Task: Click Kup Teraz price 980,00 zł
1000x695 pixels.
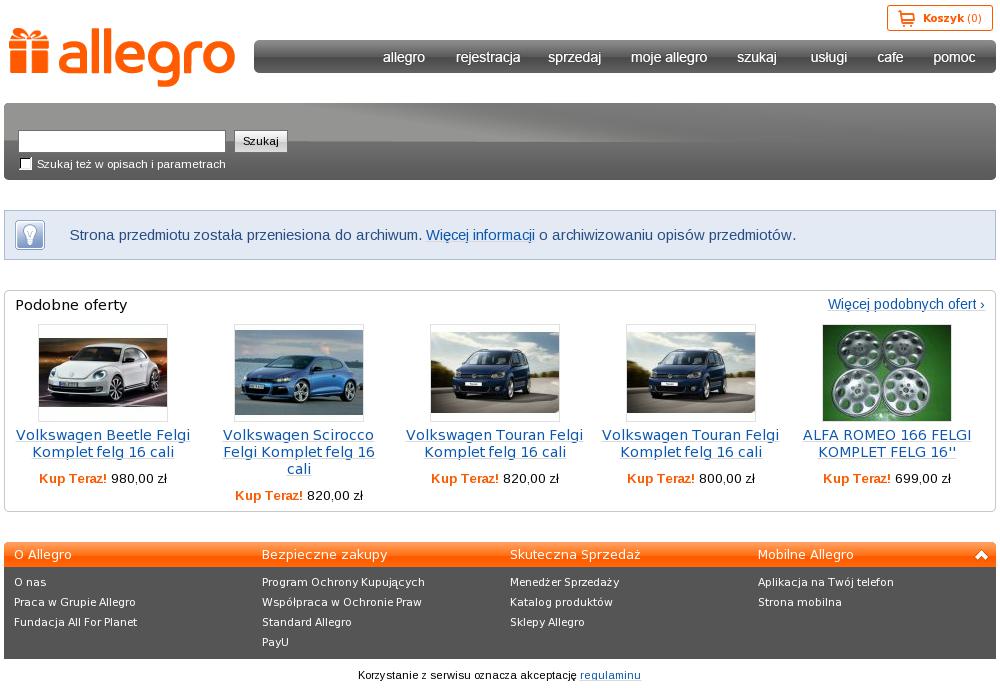Action: (x=103, y=479)
